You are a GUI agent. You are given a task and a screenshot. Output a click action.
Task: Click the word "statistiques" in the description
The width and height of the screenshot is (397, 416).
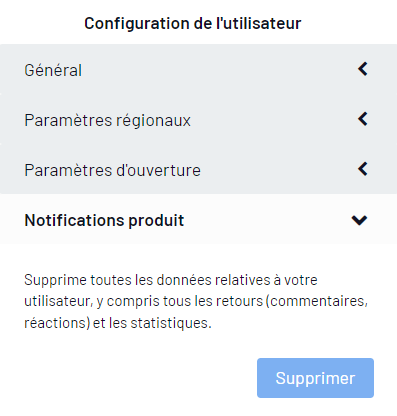(x=171, y=323)
